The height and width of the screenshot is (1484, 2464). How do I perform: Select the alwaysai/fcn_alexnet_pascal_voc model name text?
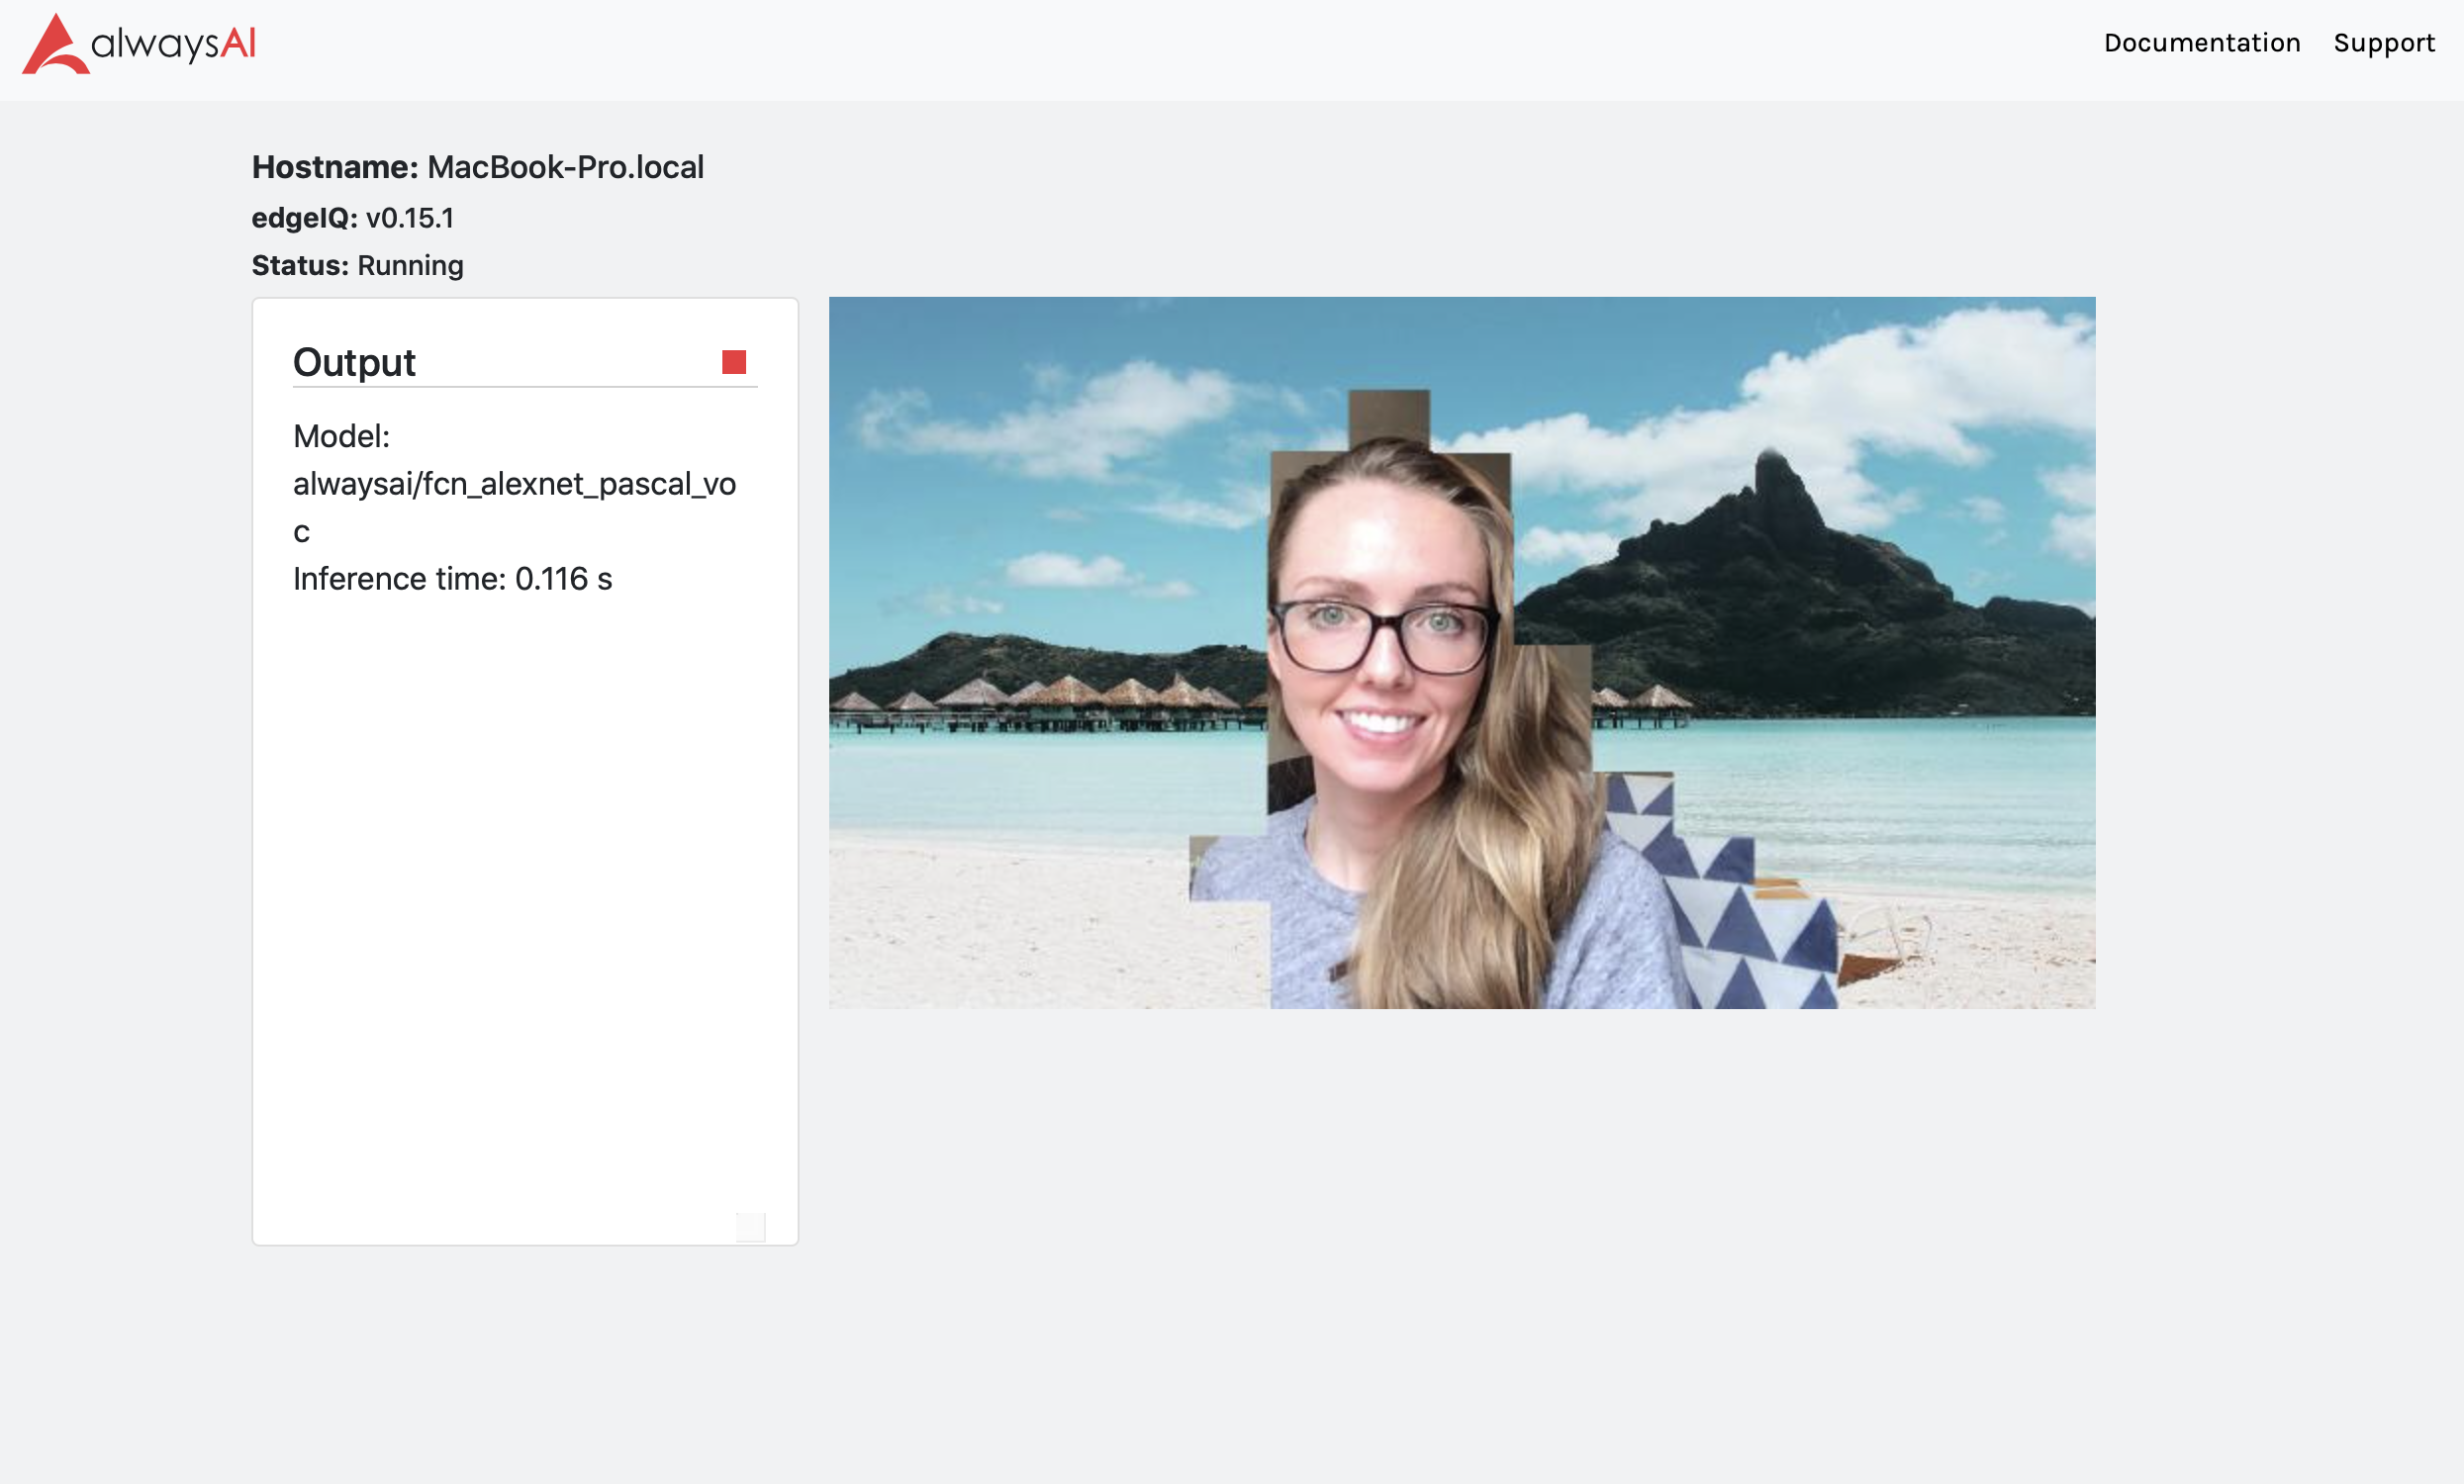(x=514, y=485)
